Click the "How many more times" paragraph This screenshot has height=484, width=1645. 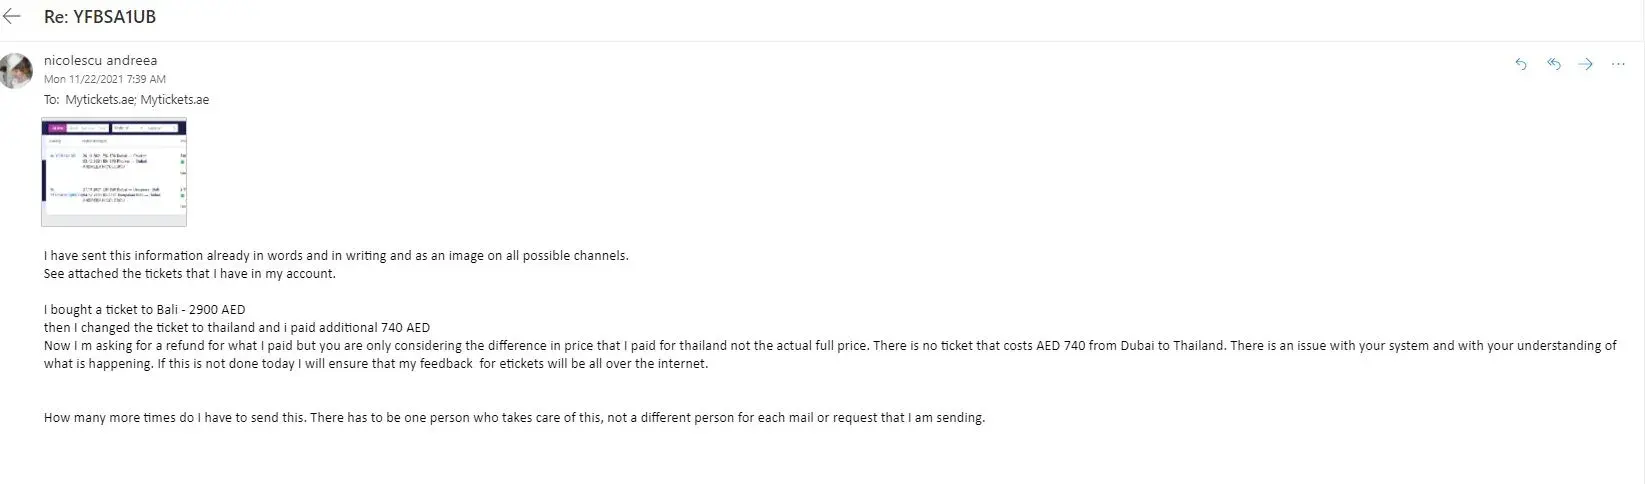click(514, 418)
